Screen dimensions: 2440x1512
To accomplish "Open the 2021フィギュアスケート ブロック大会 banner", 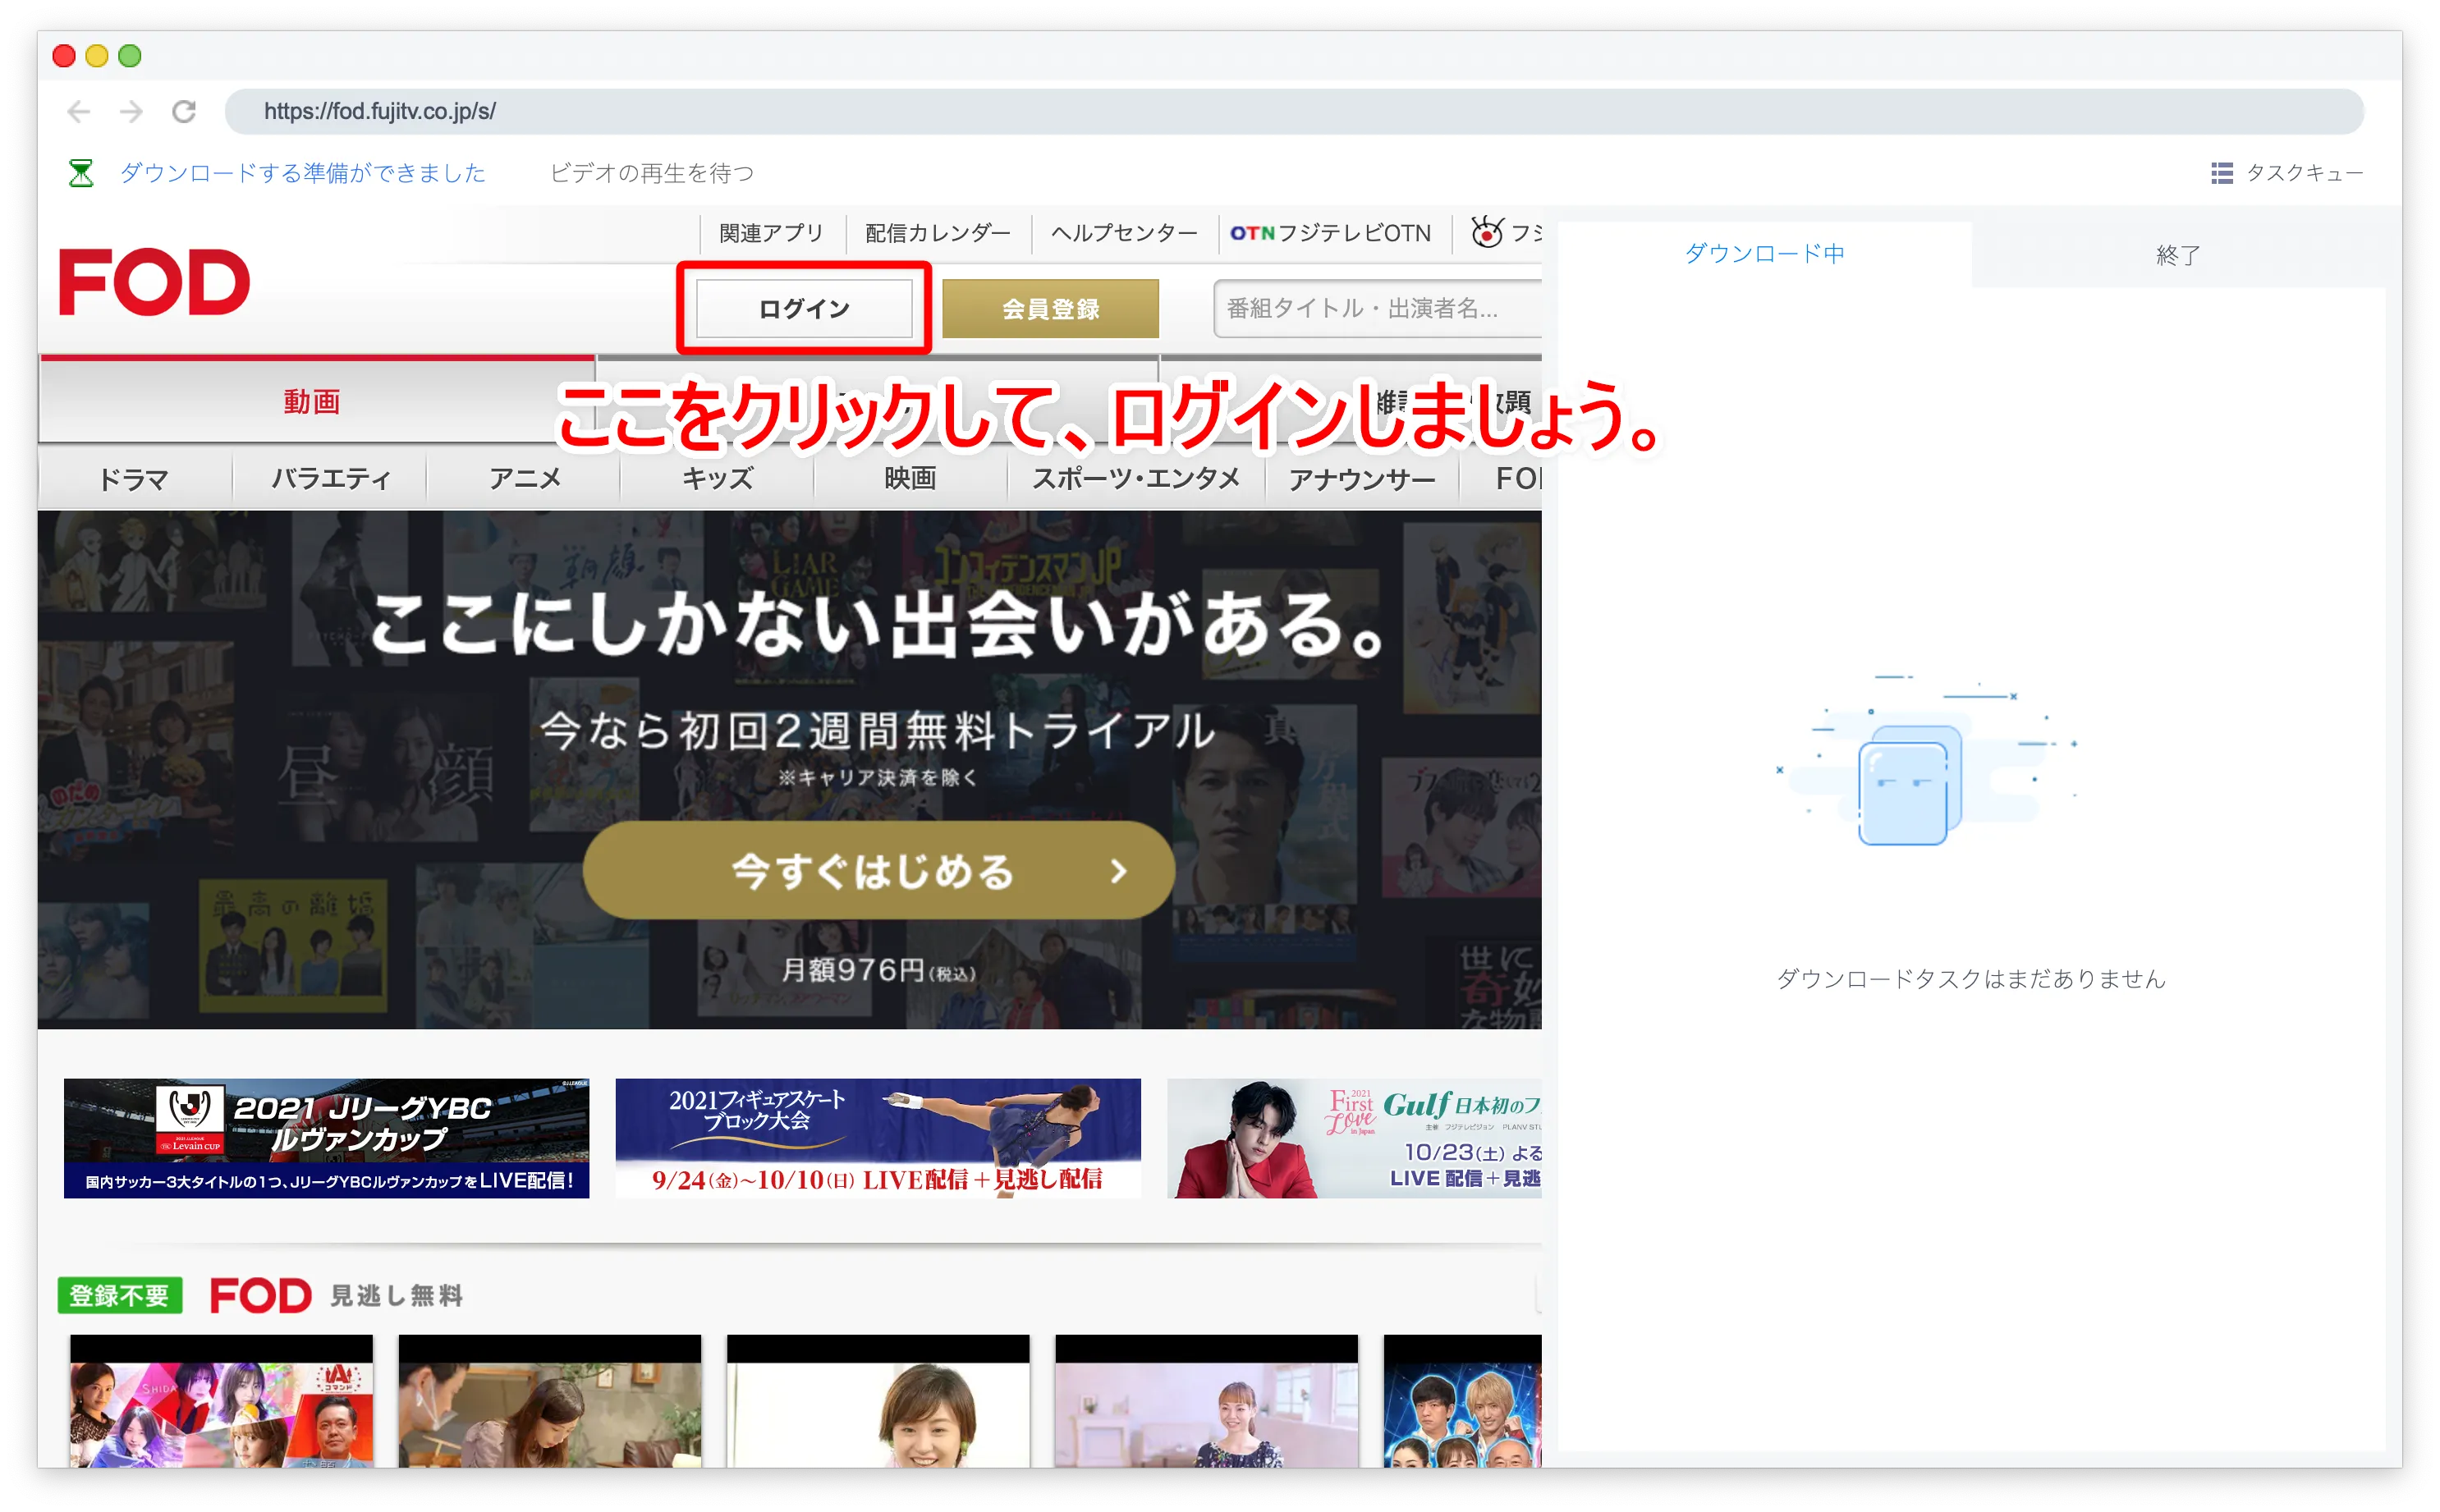I will tap(878, 1138).
